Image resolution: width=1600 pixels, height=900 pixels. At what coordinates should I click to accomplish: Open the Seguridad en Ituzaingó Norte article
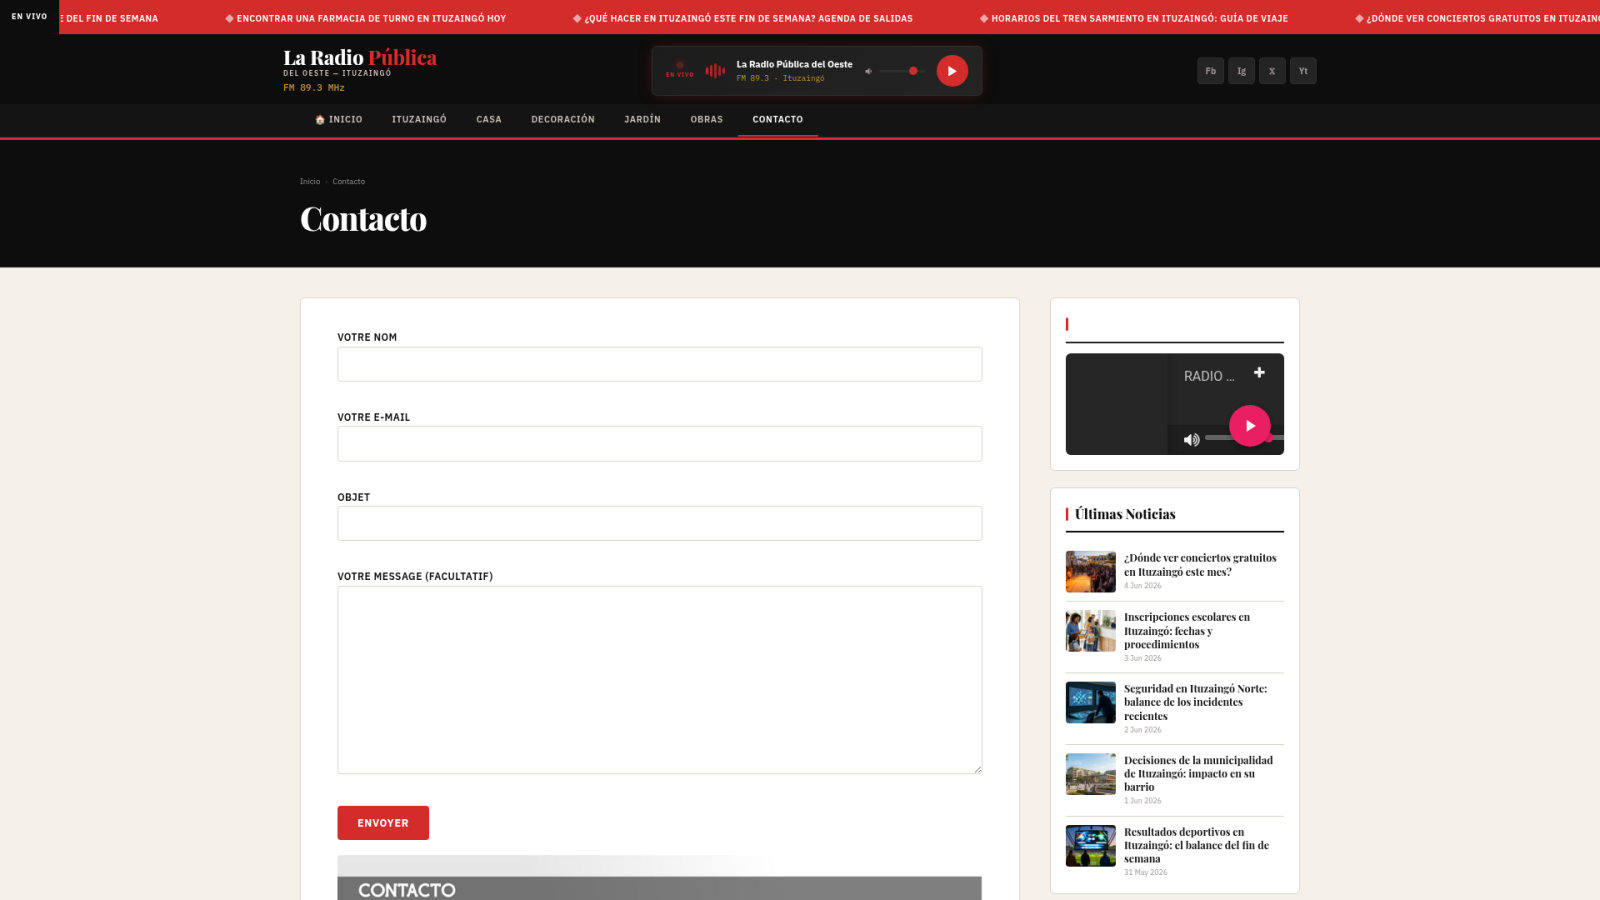pos(1195,702)
